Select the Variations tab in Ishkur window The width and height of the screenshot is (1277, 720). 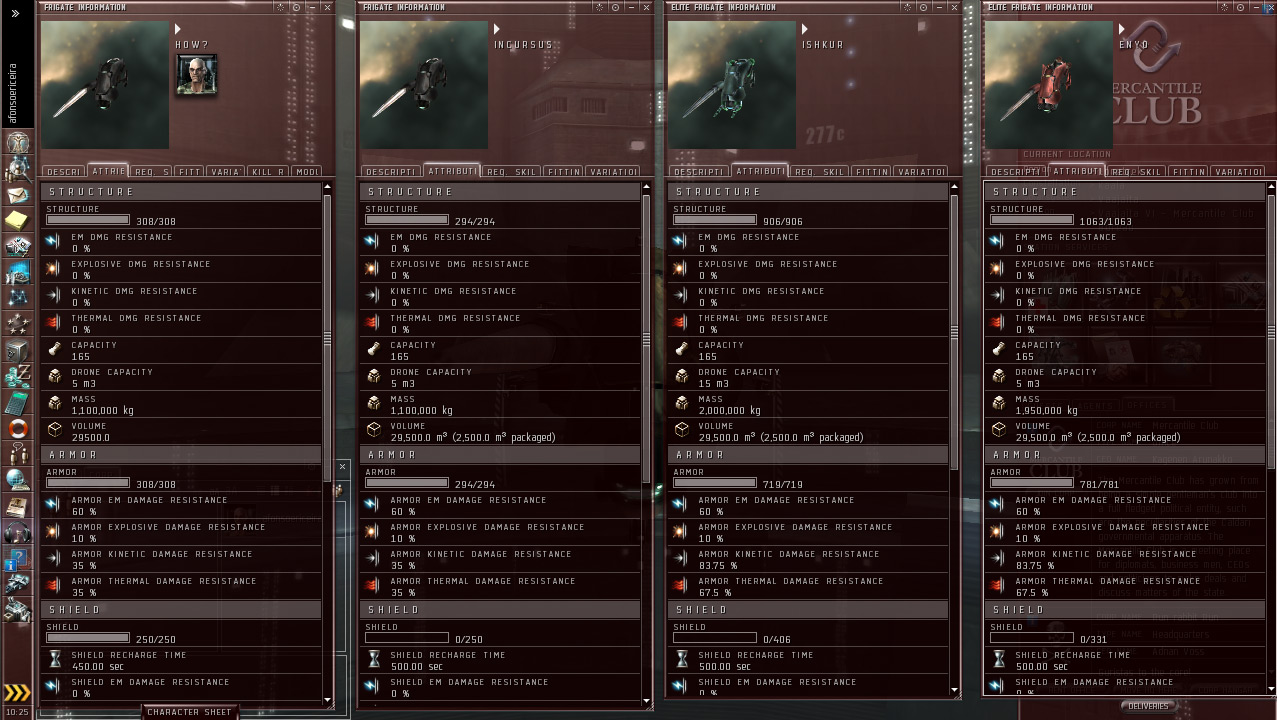pos(920,171)
